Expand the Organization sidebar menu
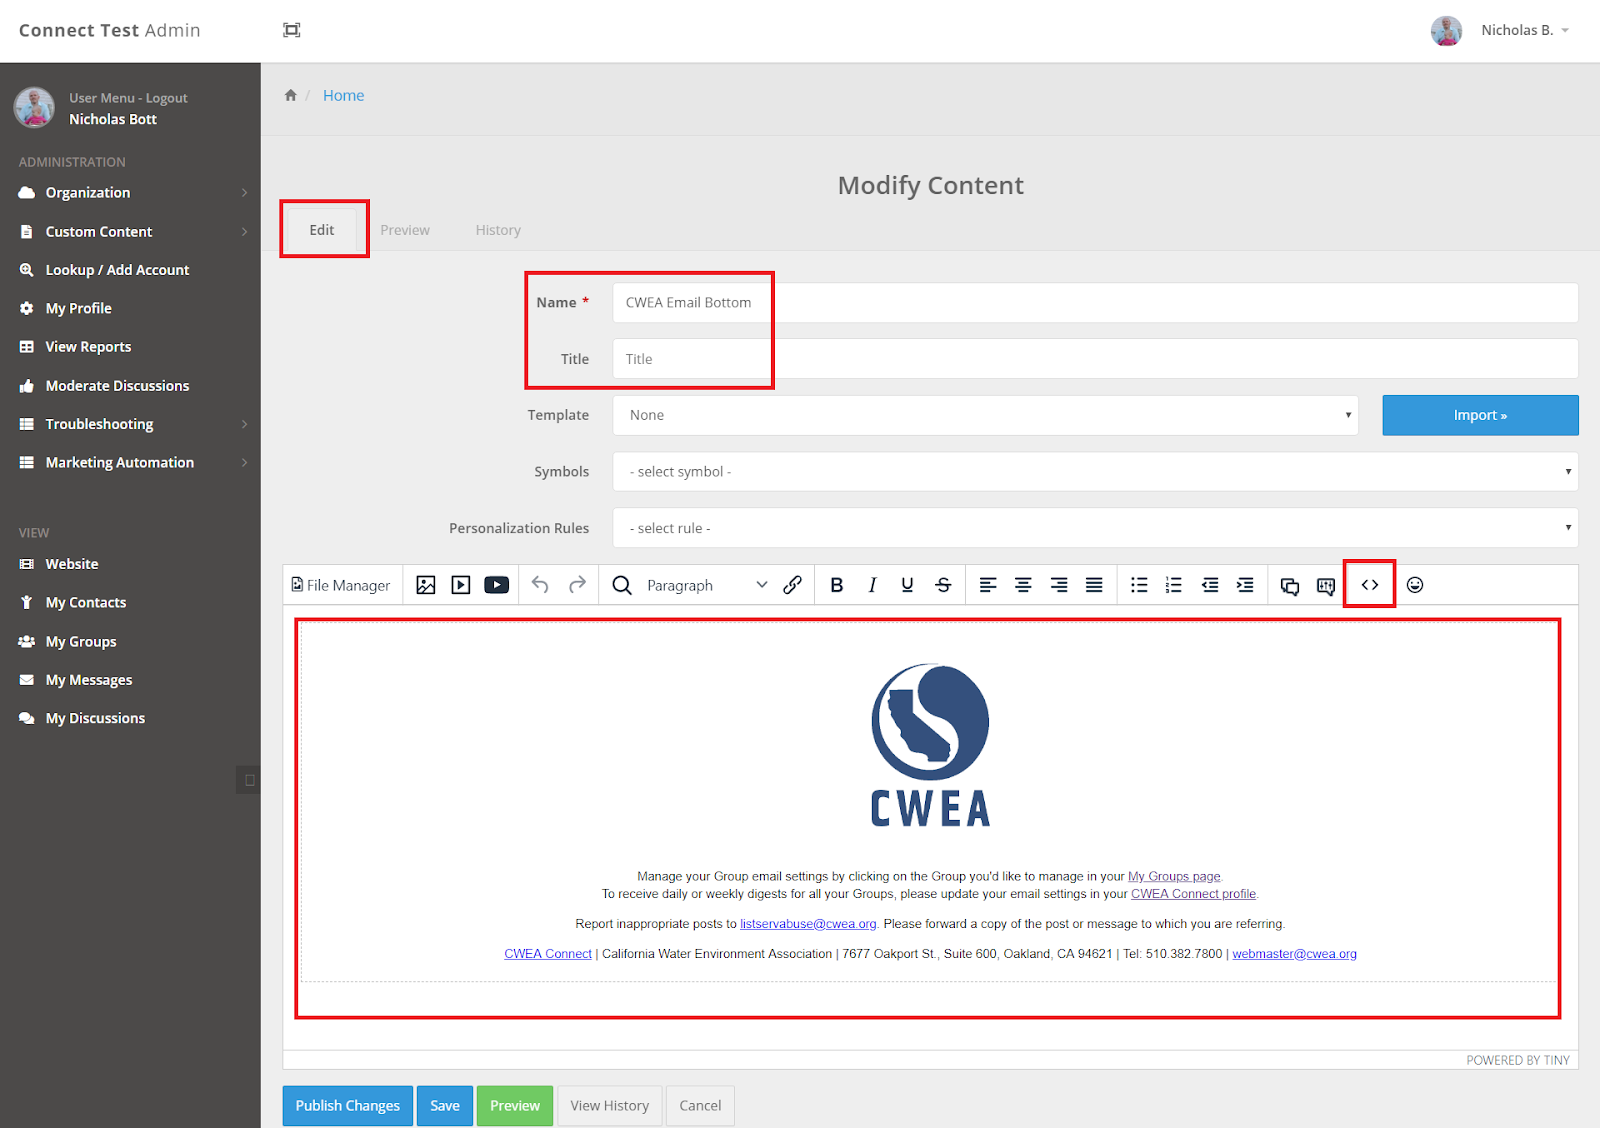 coord(130,192)
